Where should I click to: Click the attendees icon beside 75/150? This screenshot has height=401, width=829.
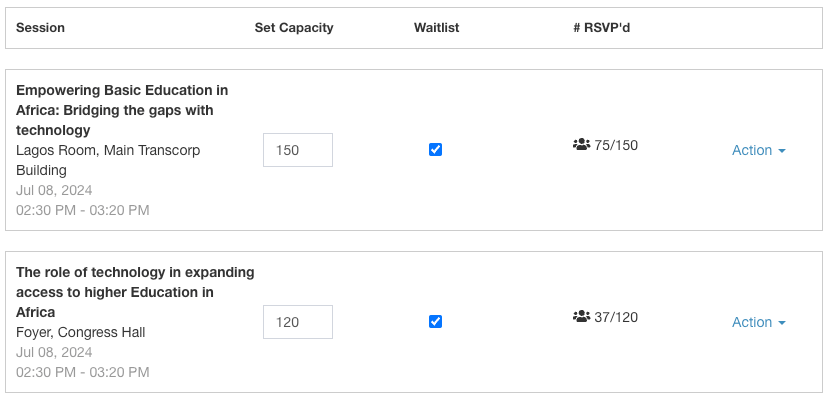581,145
